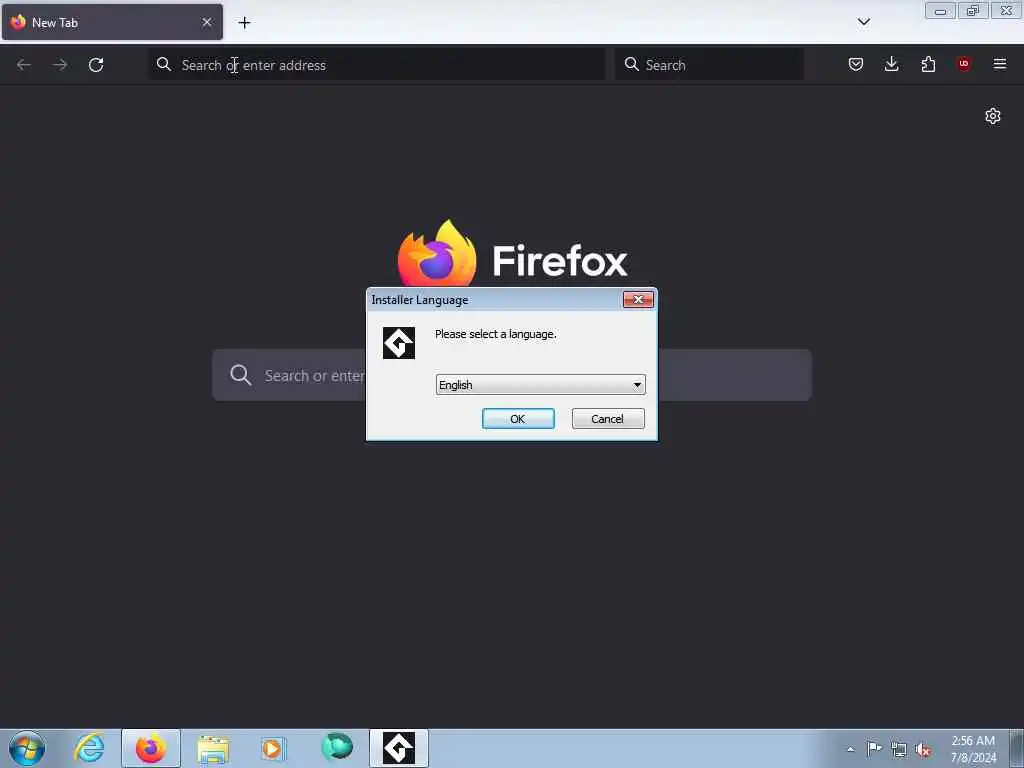Open the Action Center flag icon

tap(874, 748)
